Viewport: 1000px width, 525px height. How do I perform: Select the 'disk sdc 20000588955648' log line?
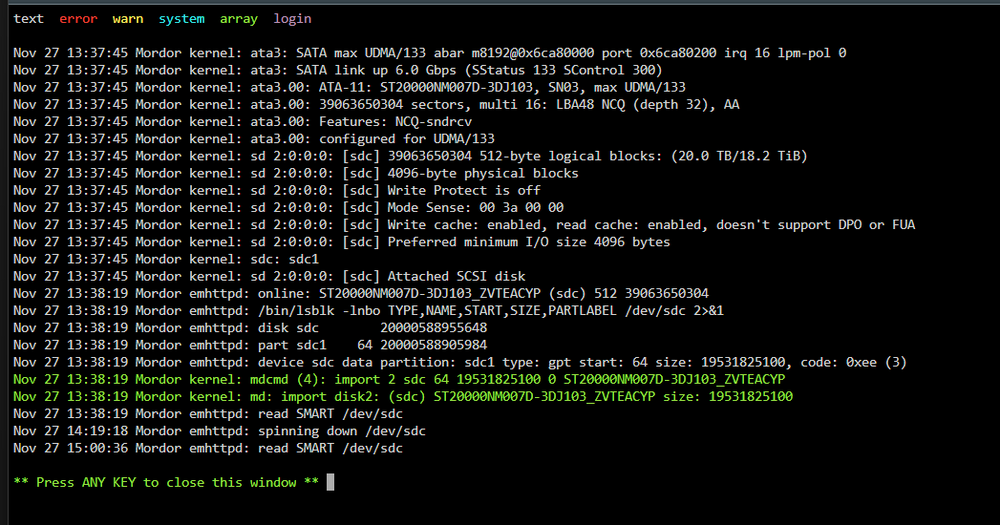tap(250, 329)
